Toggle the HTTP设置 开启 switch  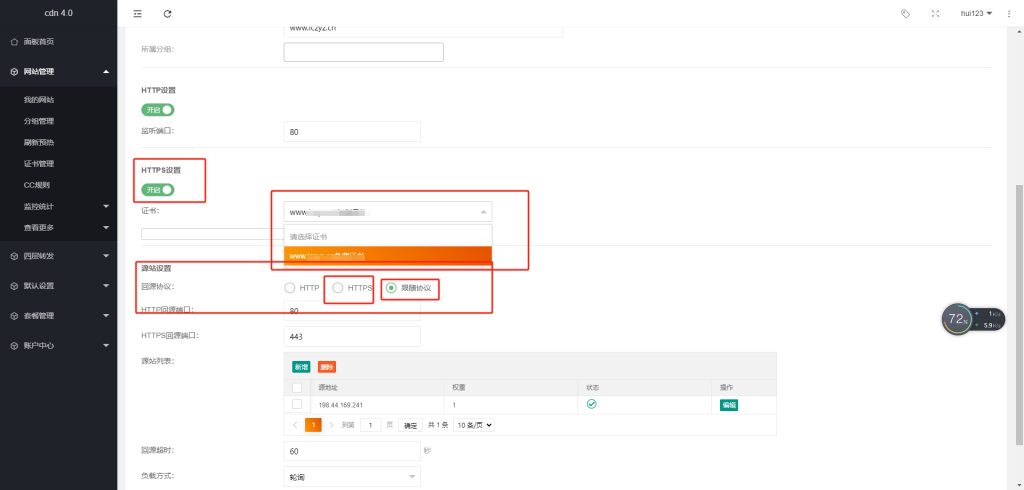coord(158,110)
